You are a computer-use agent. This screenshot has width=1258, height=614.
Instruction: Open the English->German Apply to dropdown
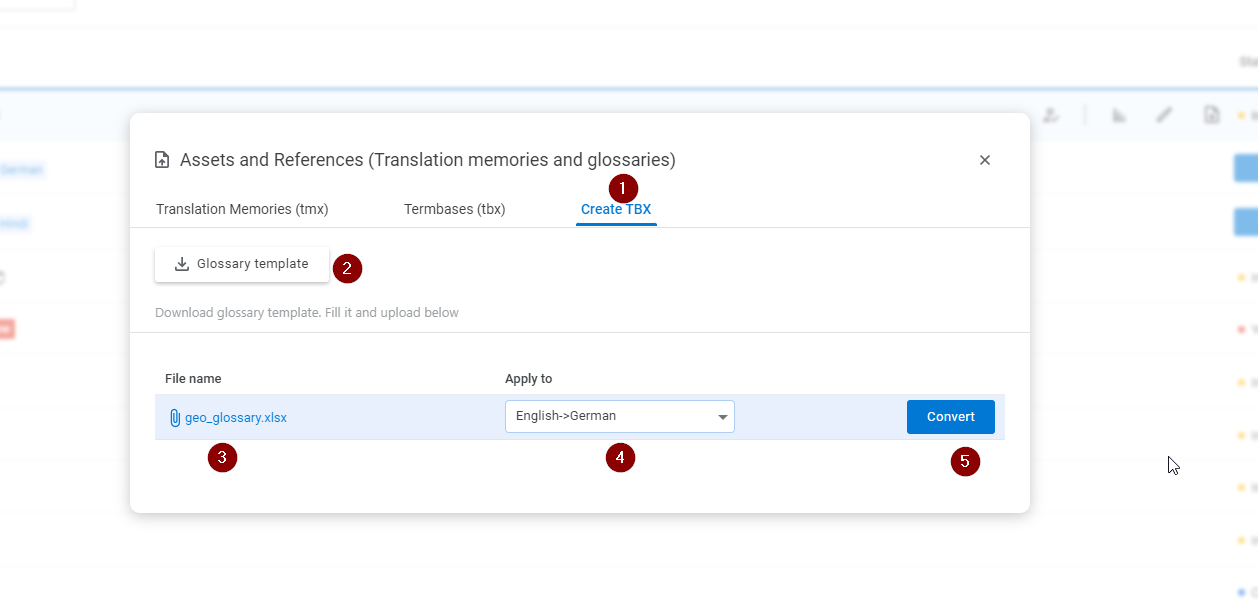pos(620,417)
